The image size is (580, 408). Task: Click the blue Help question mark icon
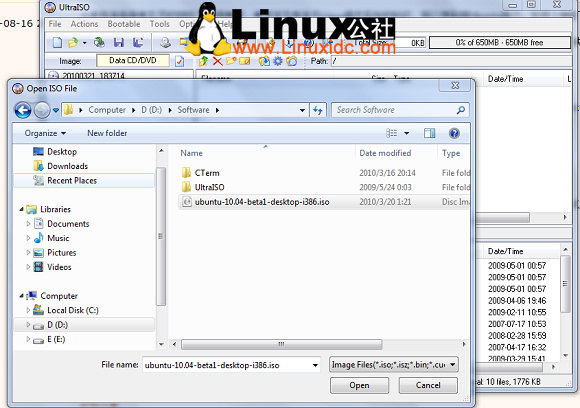pyautogui.click(x=454, y=133)
